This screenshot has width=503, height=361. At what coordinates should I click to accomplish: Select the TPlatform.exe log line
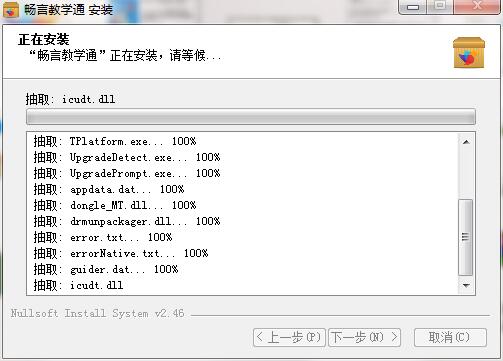point(115,141)
